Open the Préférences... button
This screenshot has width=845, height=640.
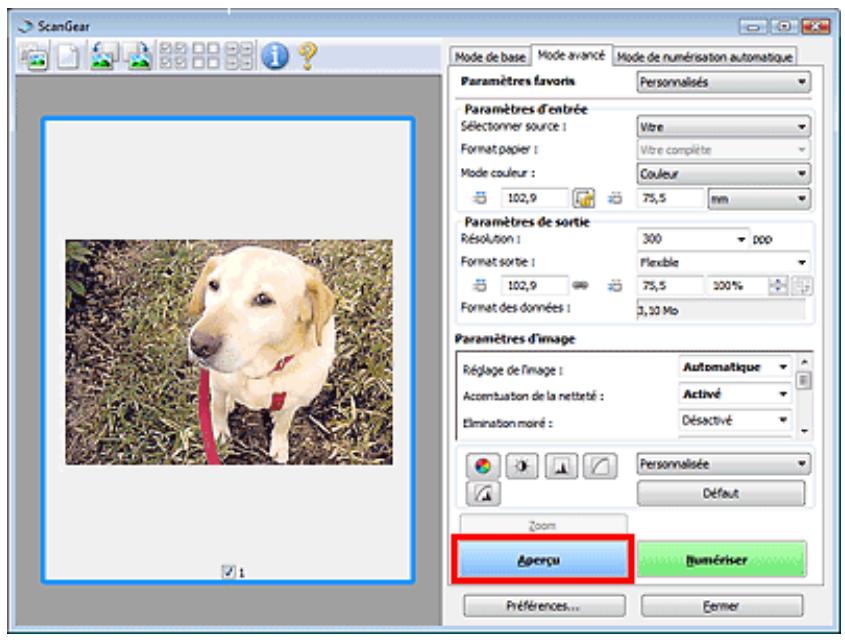click(544, 606)
